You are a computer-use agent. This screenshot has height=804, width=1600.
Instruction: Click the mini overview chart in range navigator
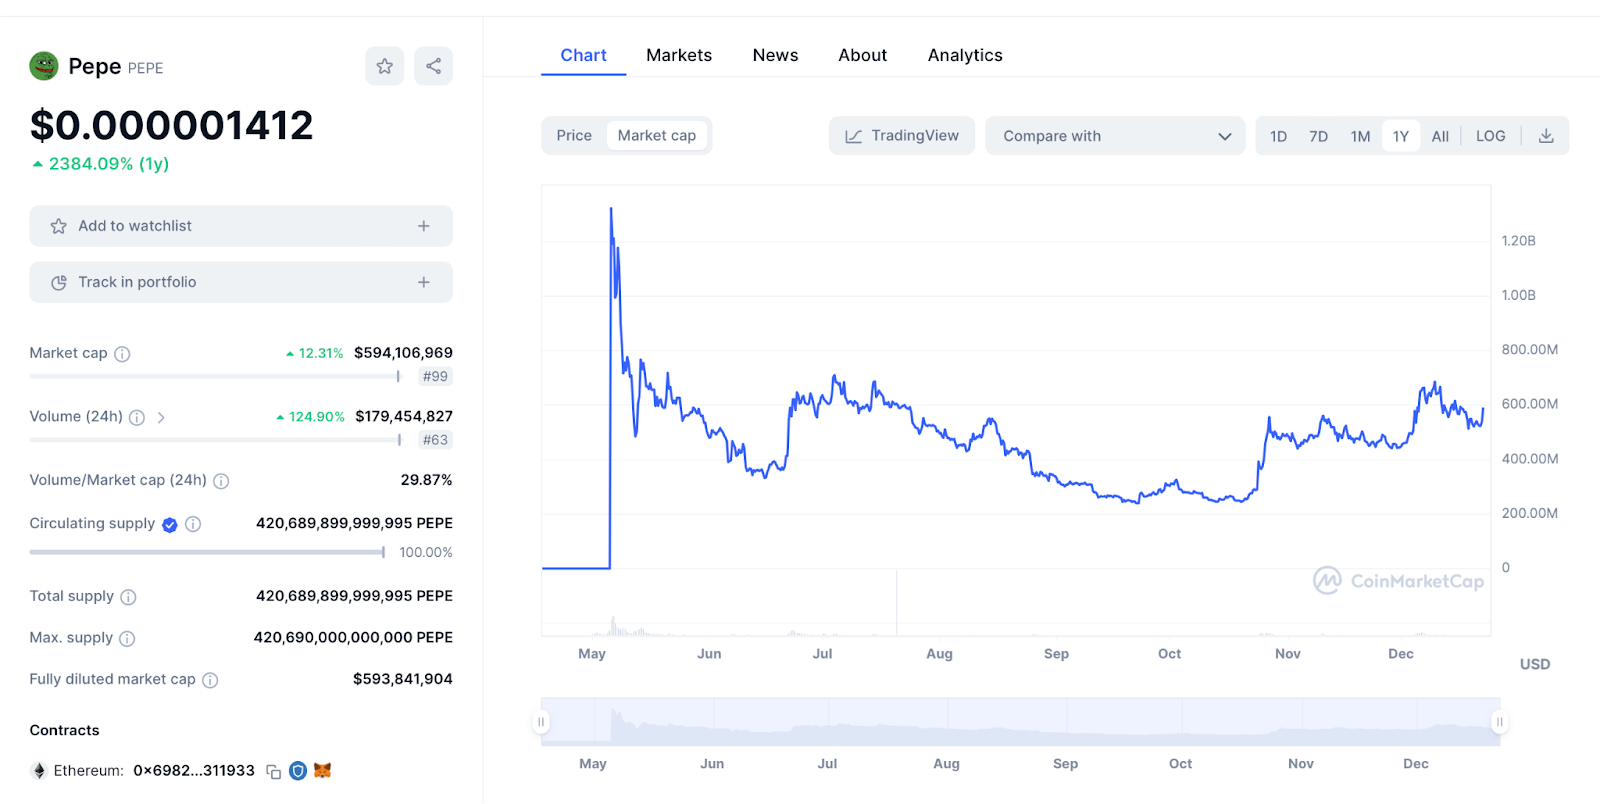[x=1020, y=722]
